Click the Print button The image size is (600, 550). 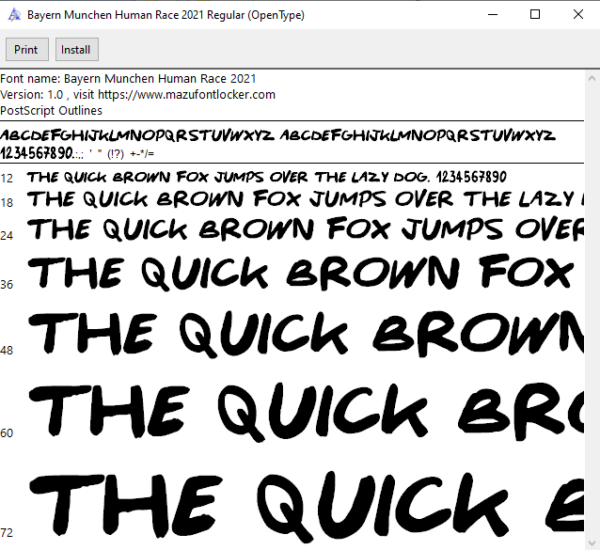[27, 49]
